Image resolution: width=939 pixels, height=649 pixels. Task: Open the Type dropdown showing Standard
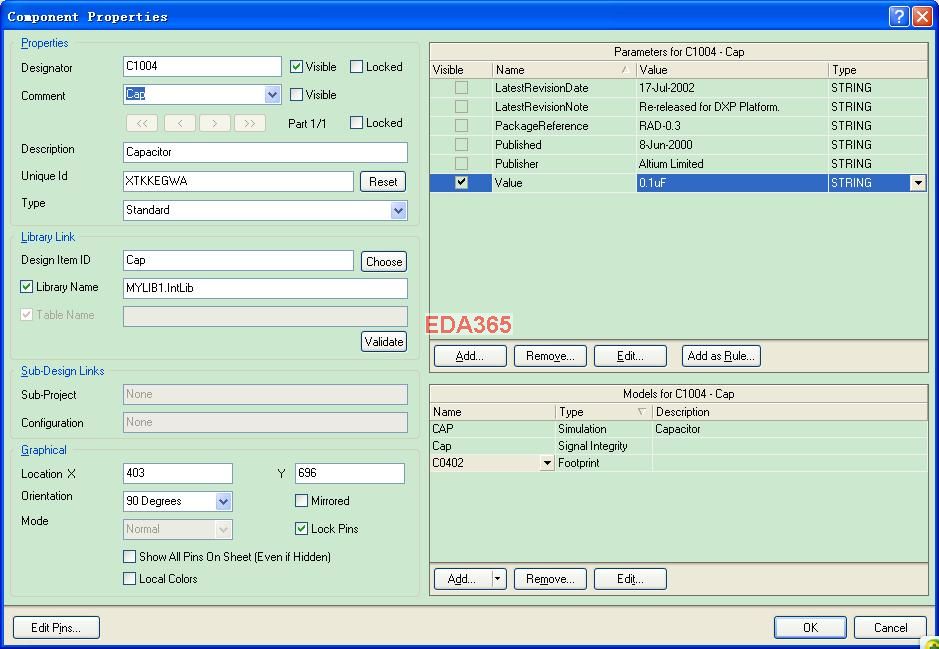(x=398, y=211)
